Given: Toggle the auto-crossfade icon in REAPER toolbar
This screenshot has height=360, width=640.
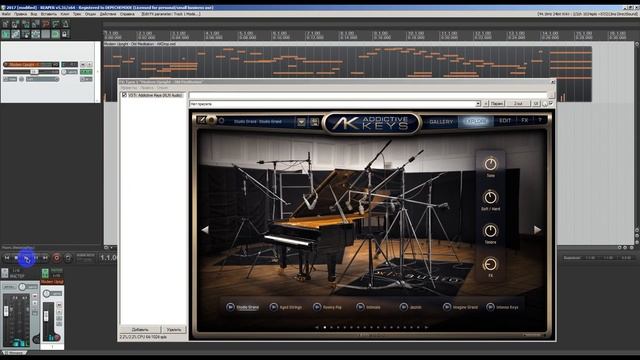Looking at the screenshot, I should click(6, 34).
